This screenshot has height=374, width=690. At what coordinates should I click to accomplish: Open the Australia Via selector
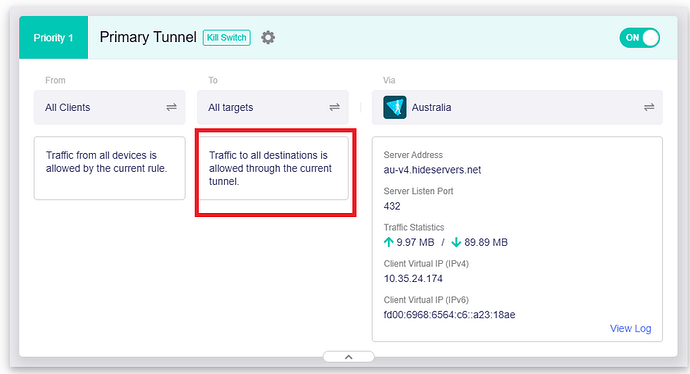[517, 107]
